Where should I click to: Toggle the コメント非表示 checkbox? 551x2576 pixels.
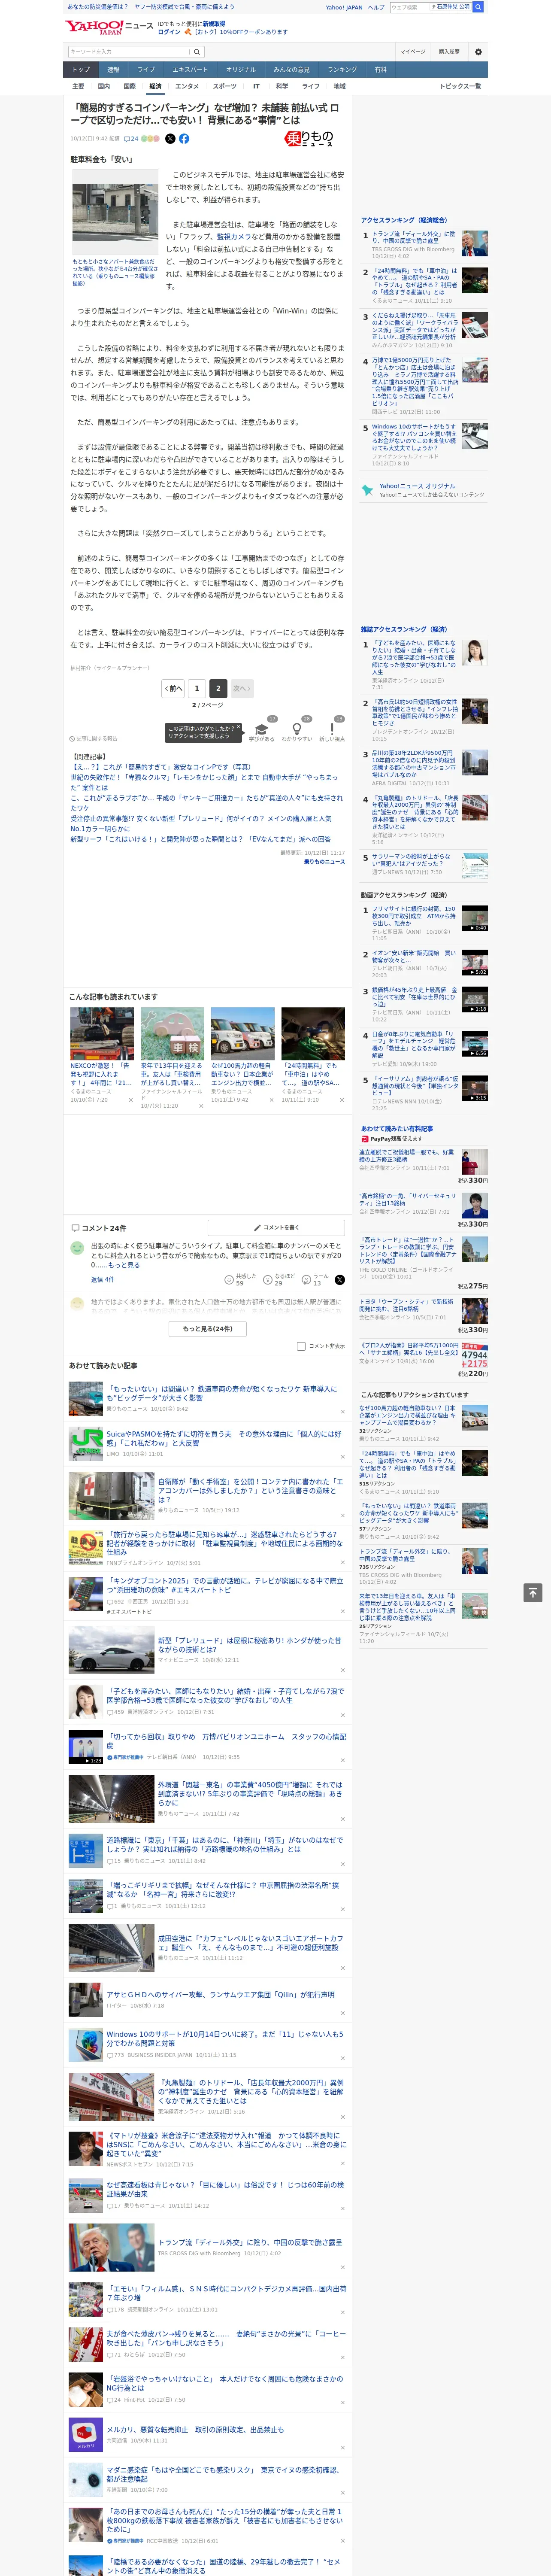301,1346
